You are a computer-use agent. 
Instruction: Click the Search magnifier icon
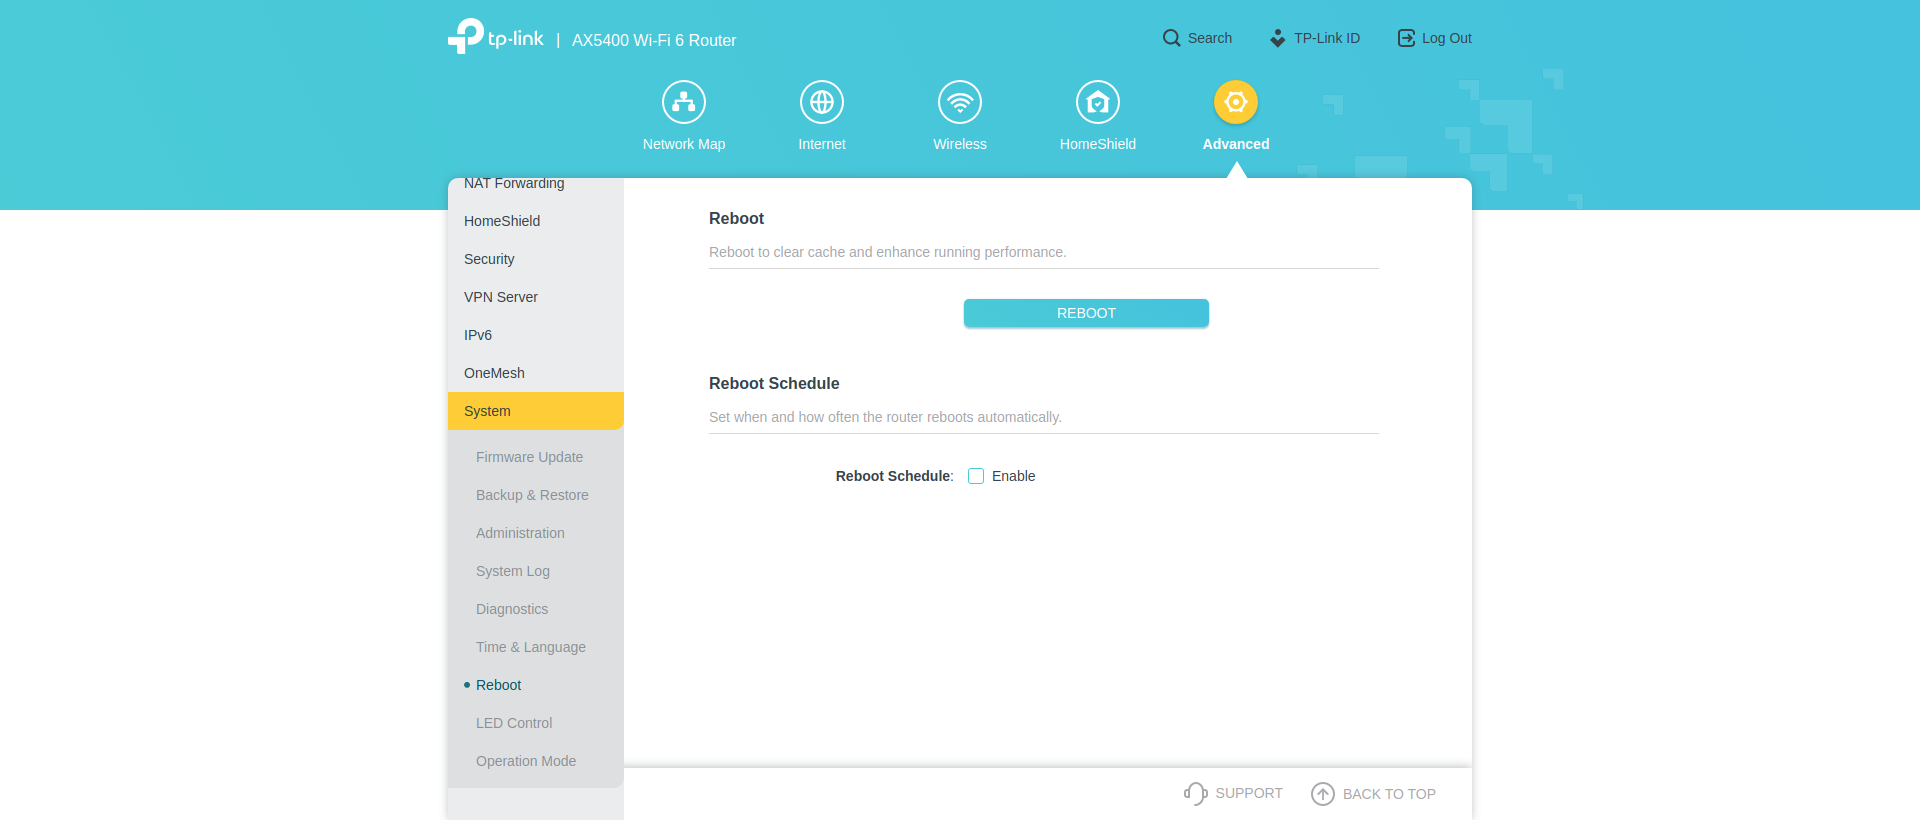(x=1171, y=38)
